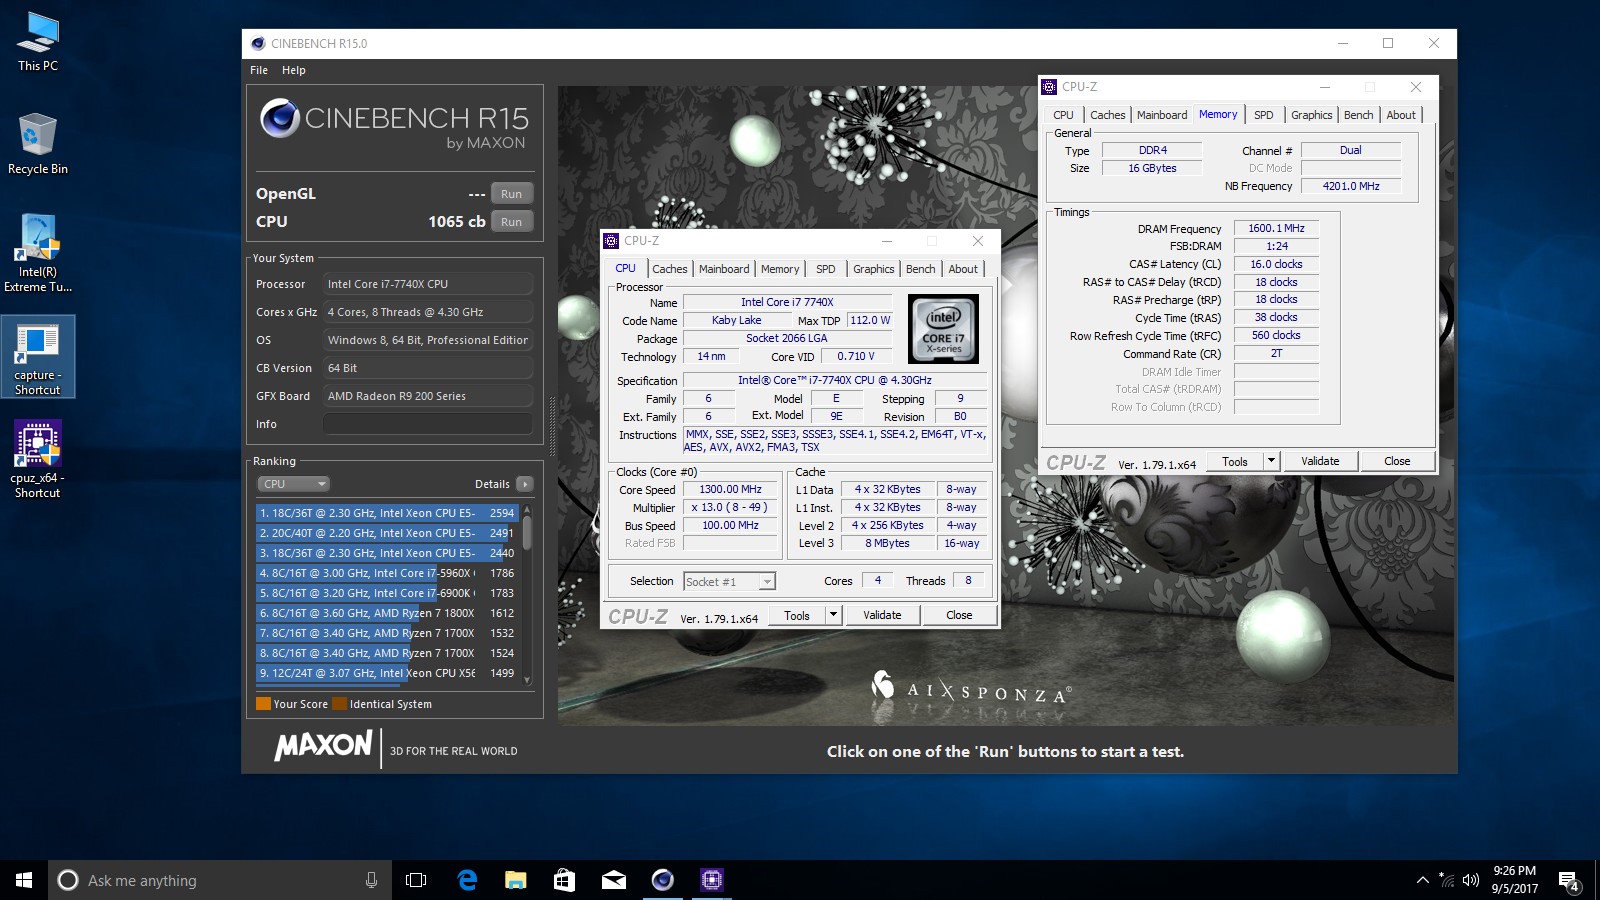Launch Microsoft Edge from taskbar
Image resolution: width=1600 pixels, height=900 pixels.
pos(466,880)
